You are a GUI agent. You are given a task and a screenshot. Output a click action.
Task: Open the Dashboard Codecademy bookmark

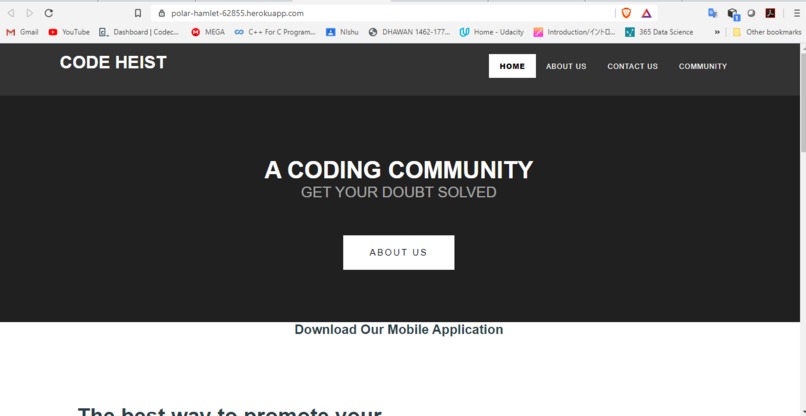(139, 32)
